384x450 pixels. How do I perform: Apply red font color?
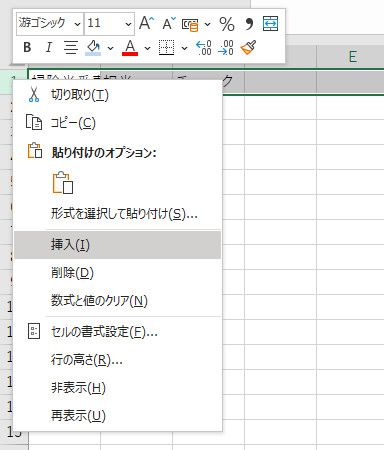130,48
